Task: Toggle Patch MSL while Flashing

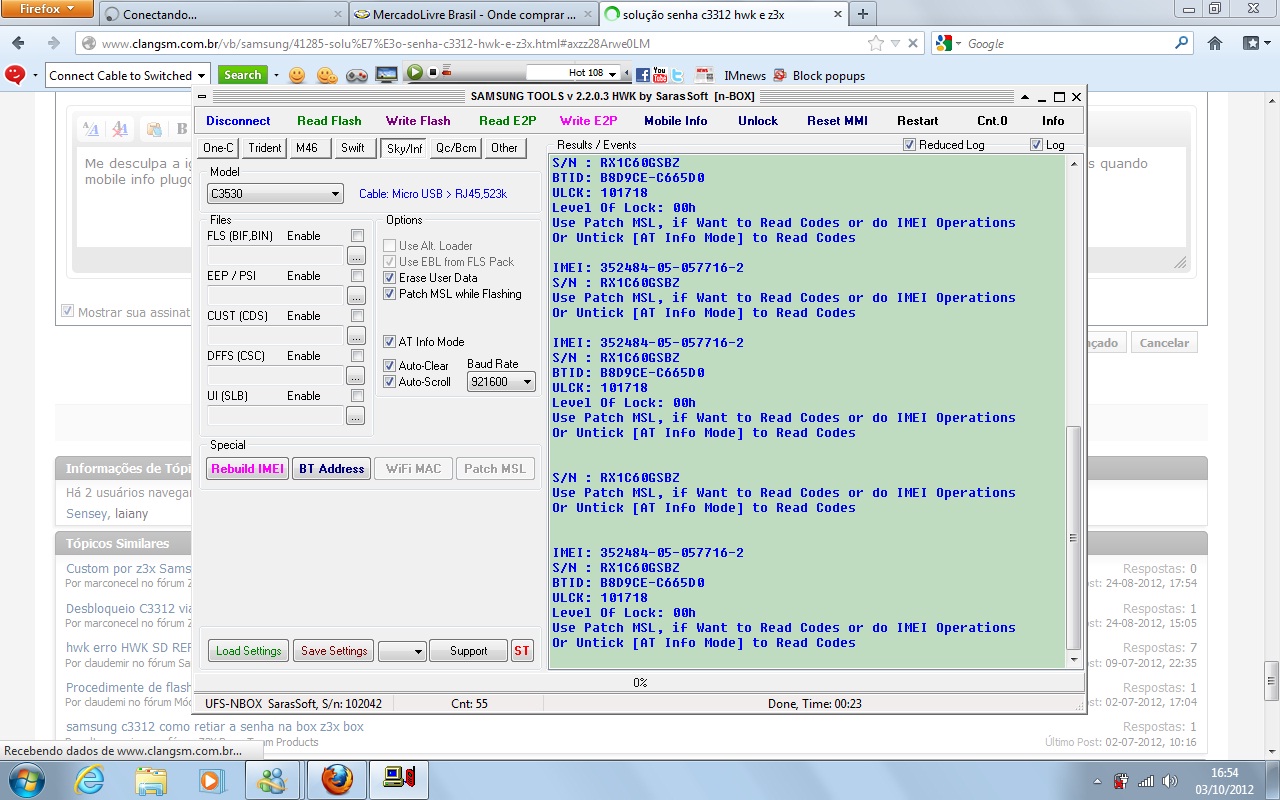Action: tap(390, 294)
